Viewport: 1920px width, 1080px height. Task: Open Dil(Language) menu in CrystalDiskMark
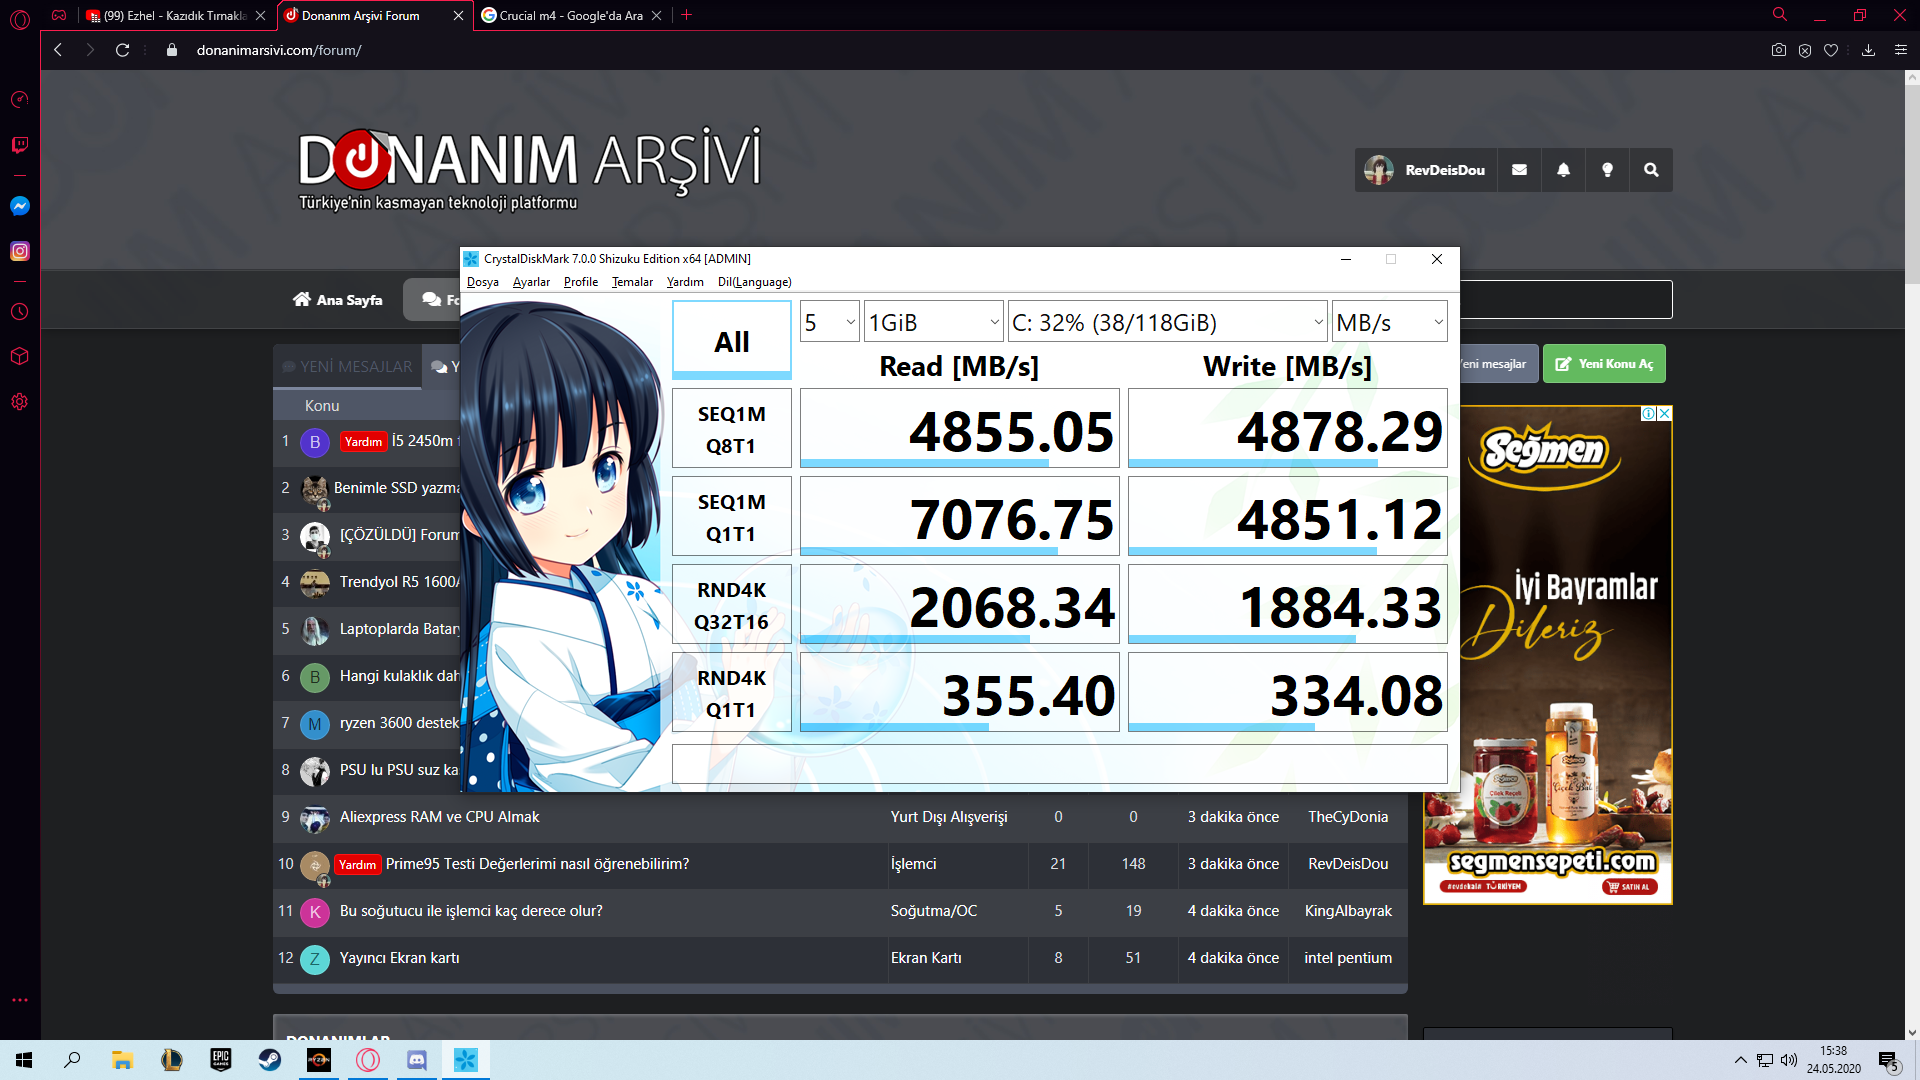pos(754,282)
